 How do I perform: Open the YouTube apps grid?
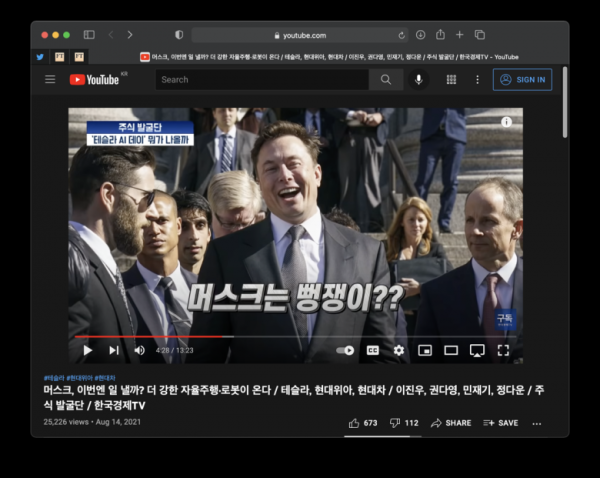click(x=451, y=80)
